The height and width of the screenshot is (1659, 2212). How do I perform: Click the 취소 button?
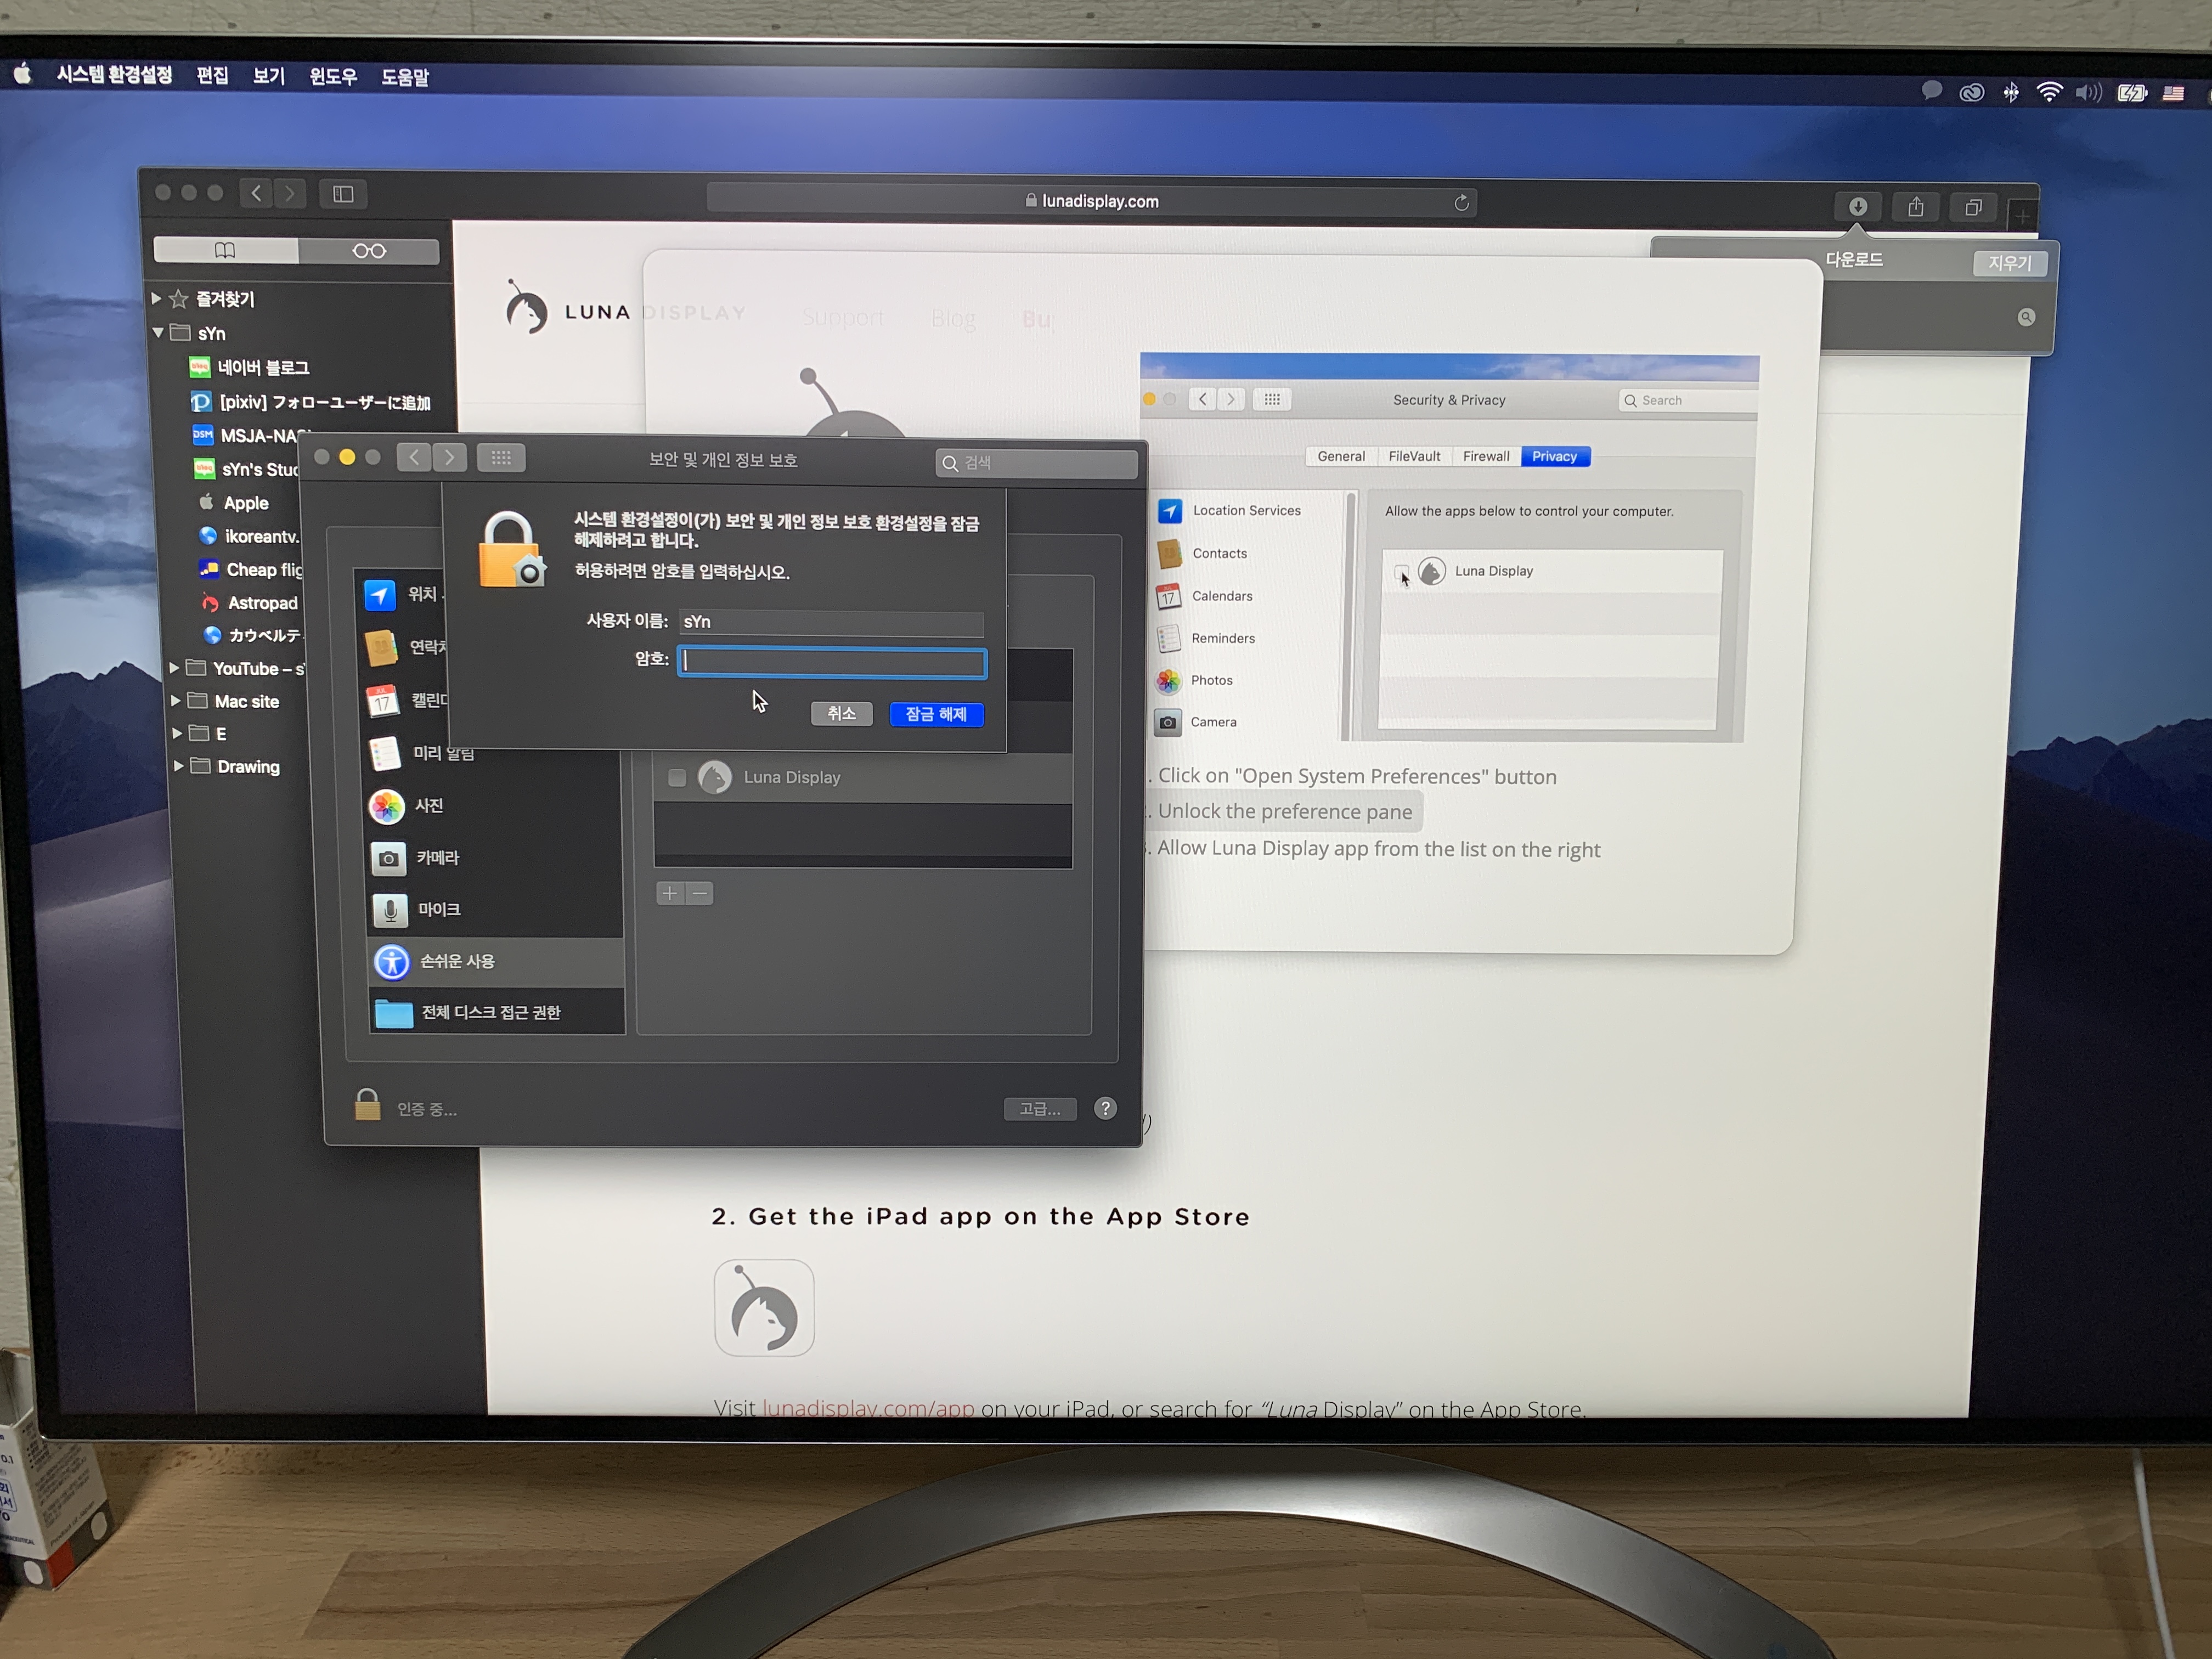point(842,713)
